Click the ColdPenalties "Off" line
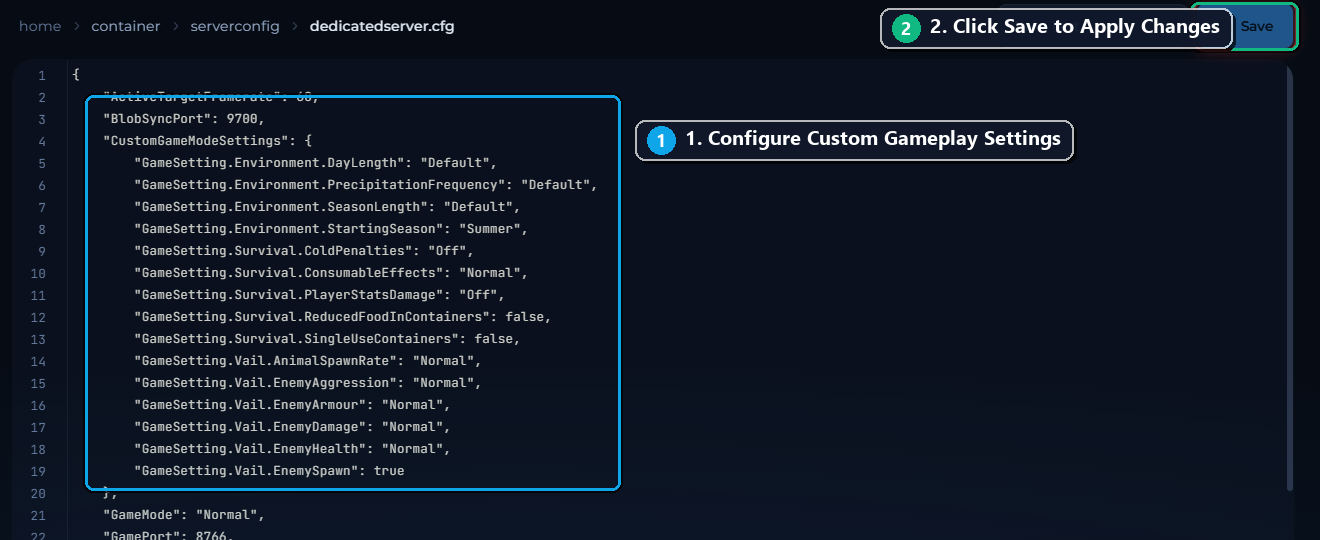The image size is (1320, 540). [304, 251]
